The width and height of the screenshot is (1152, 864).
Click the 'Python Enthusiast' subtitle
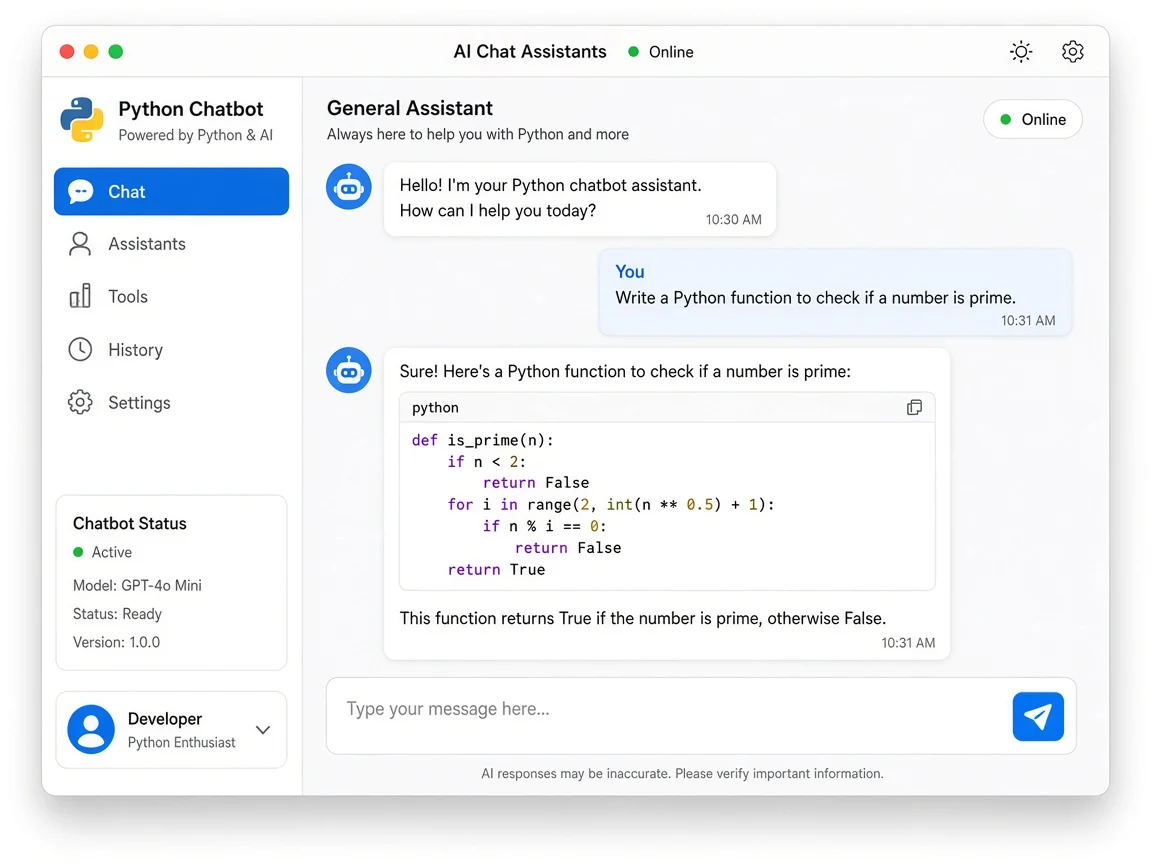(181, 743)
